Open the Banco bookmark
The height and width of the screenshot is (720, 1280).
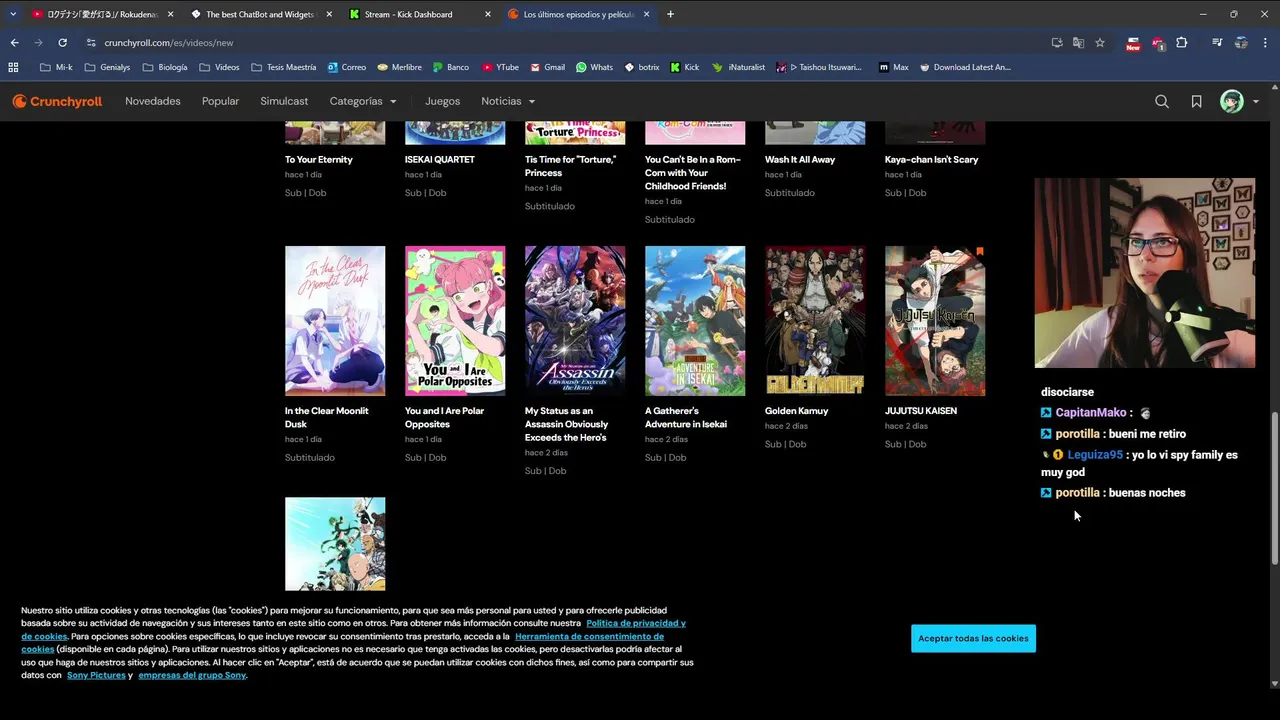pos(451,67)
